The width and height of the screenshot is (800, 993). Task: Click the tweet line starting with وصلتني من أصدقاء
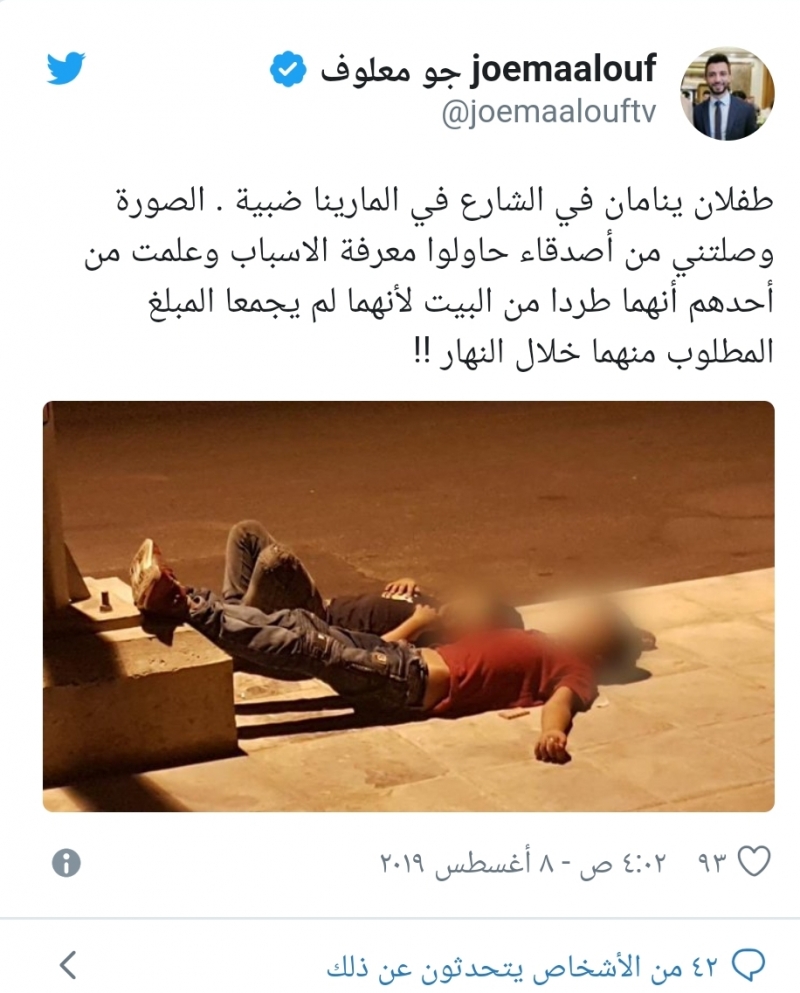(x=429, y=251)
